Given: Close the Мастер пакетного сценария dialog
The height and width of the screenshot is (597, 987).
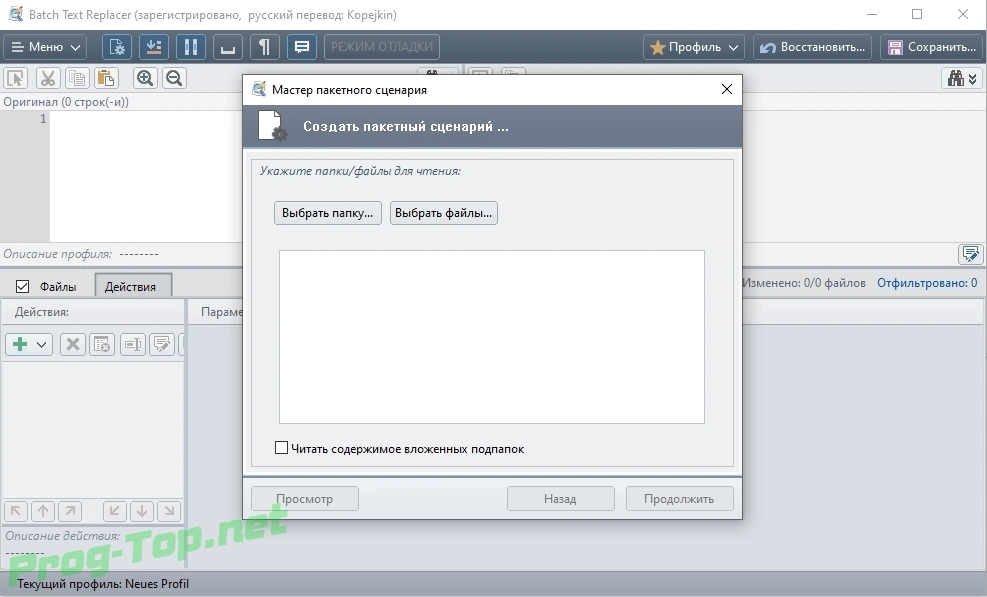Looking at the screenshot, I should (726, 89).
